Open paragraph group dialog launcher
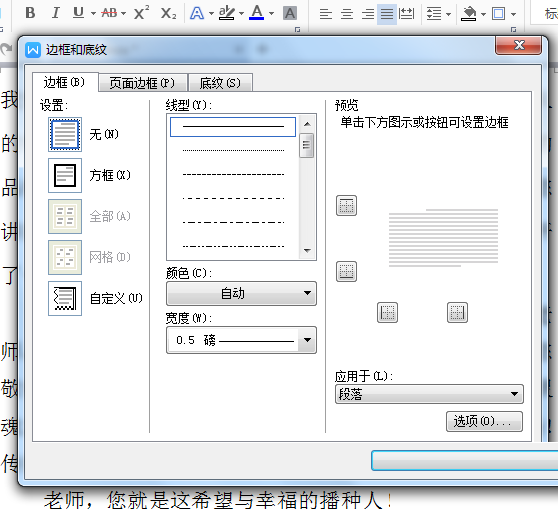Screen dimensions: 558x509 (513, 30)
